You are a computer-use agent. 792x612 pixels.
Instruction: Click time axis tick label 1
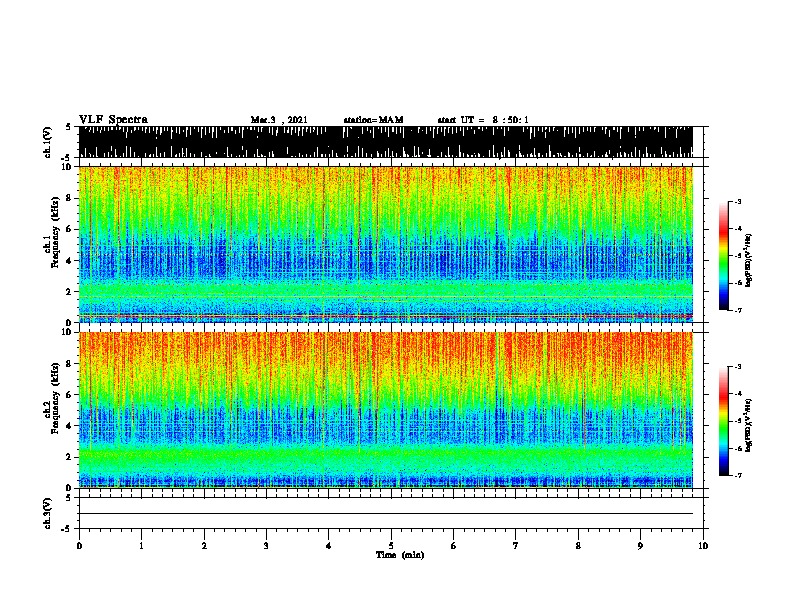click(x=141, y=546)
